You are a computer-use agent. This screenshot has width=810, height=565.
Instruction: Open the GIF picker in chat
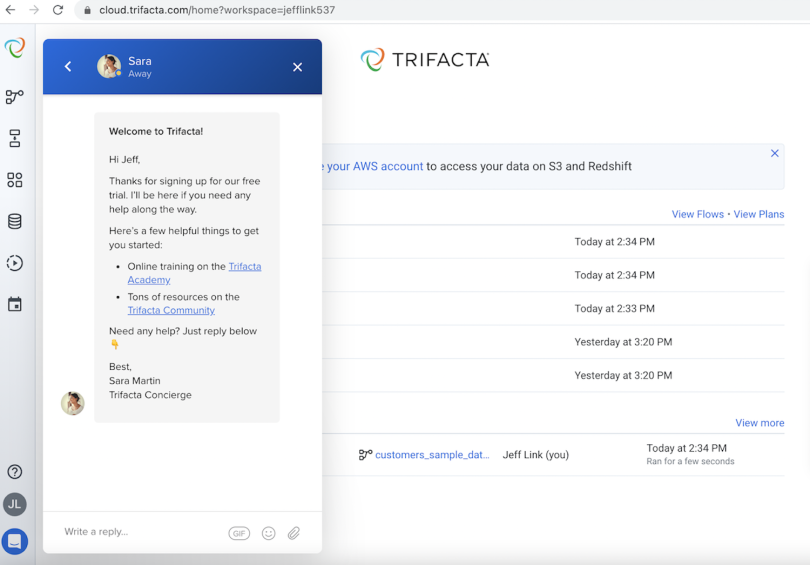(239, 533)
